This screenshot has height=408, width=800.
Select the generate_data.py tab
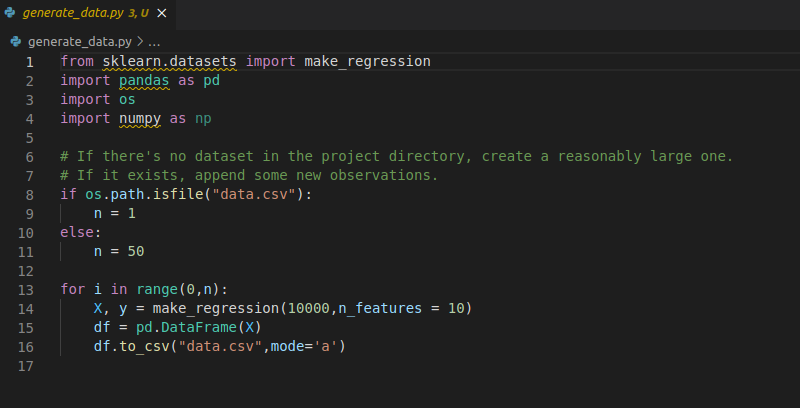coord(88,13)
